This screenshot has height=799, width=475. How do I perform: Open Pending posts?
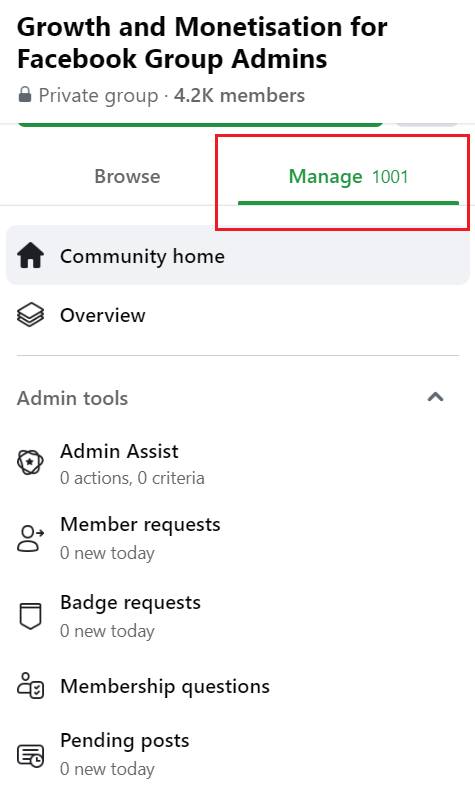238,755
